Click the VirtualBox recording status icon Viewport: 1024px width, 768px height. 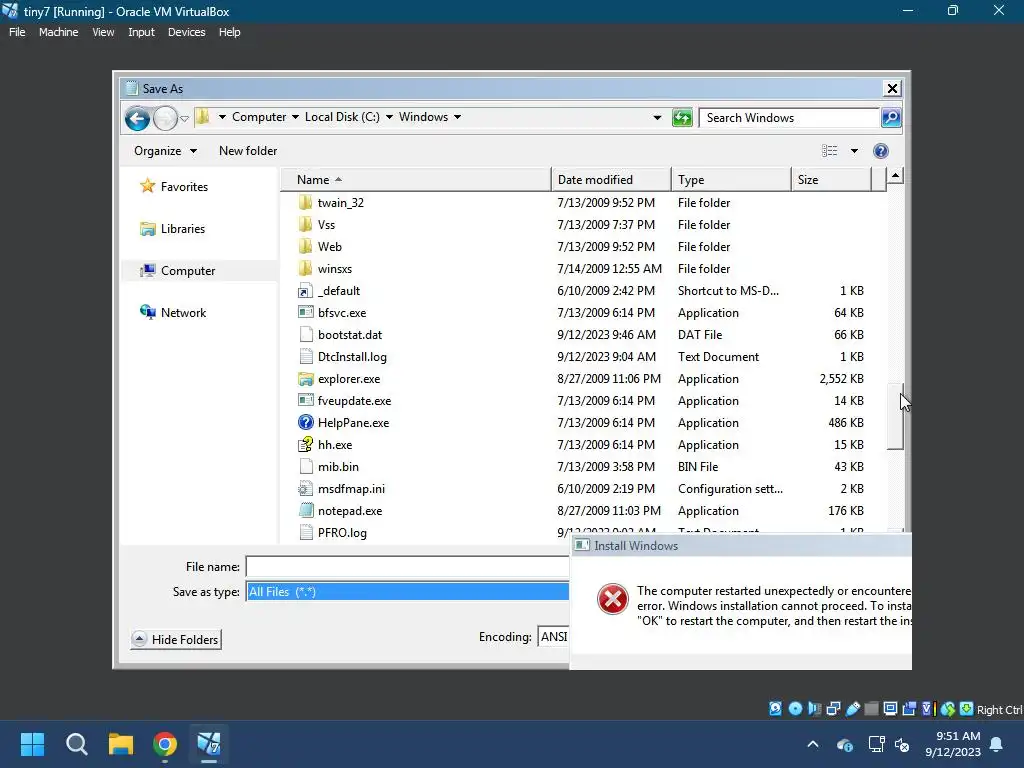[x=909, y=709]
